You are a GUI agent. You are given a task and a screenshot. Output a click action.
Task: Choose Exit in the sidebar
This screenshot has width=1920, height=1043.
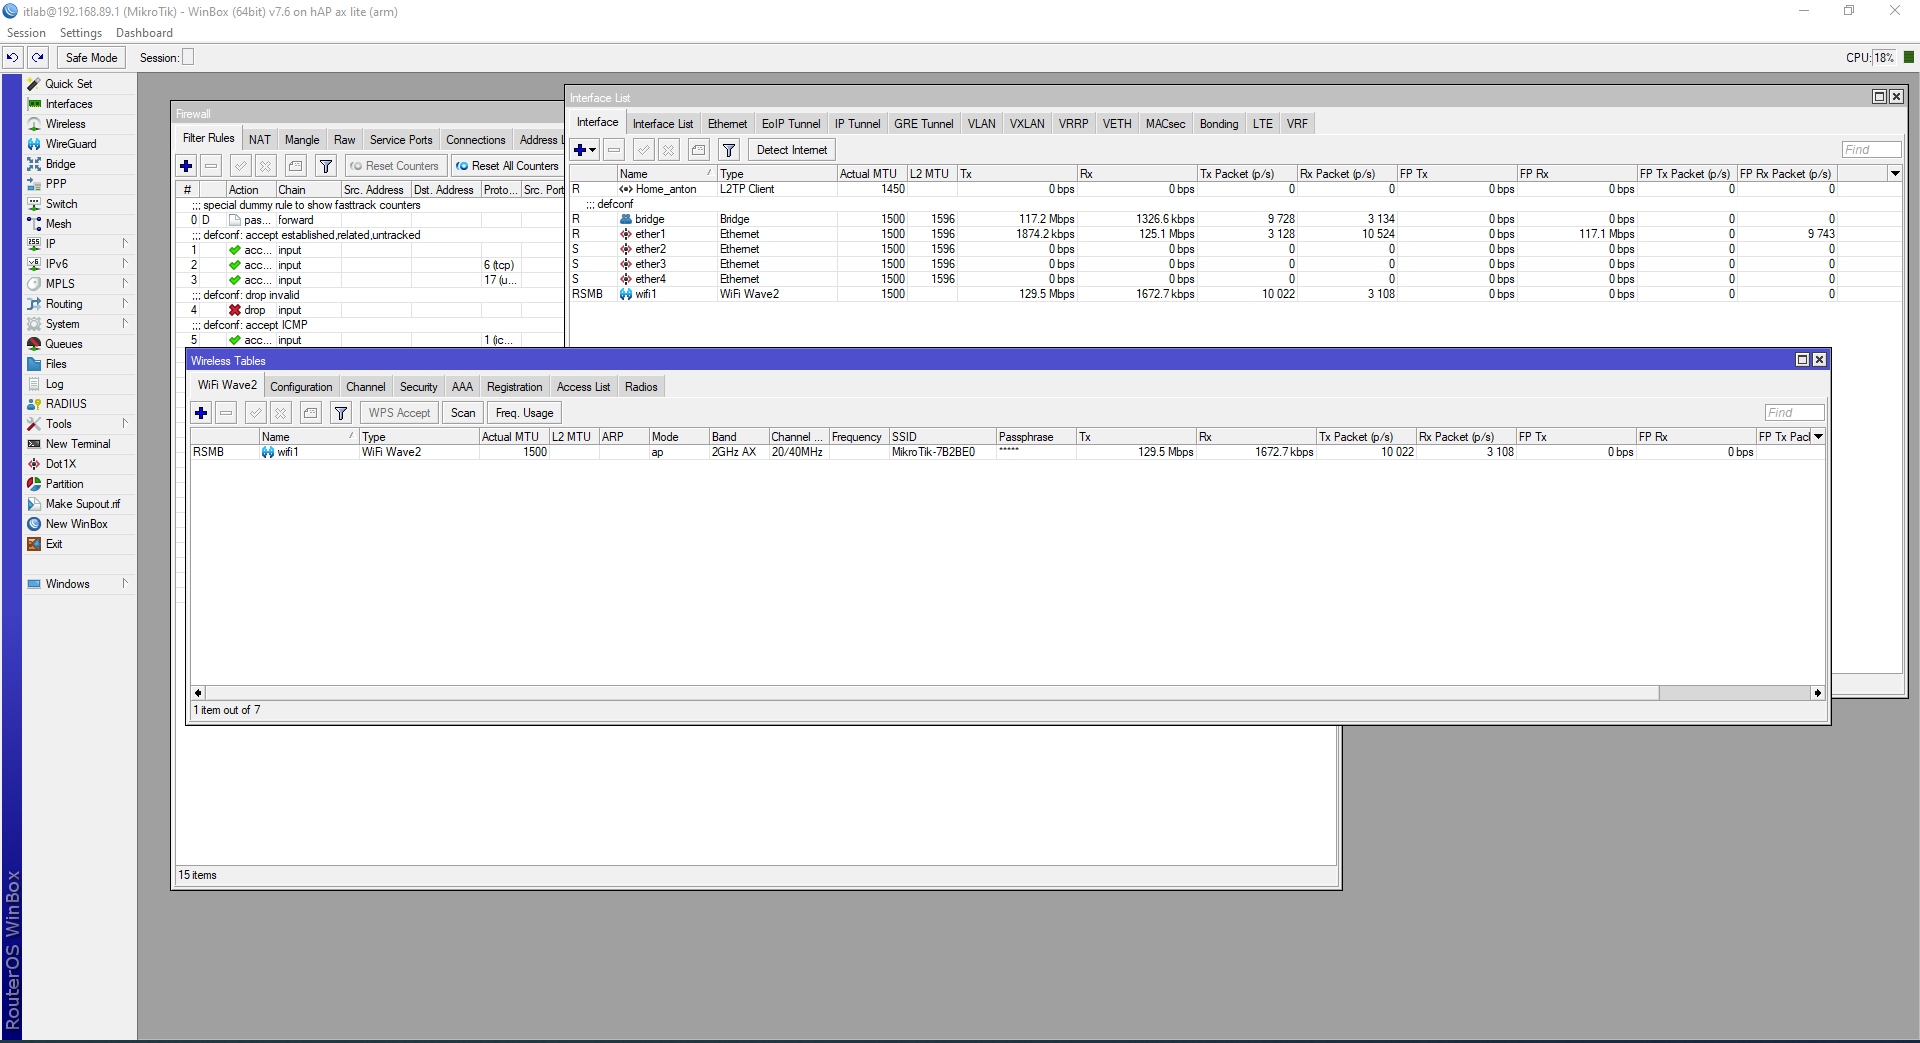pyautogui.click(x=54, y=544)
